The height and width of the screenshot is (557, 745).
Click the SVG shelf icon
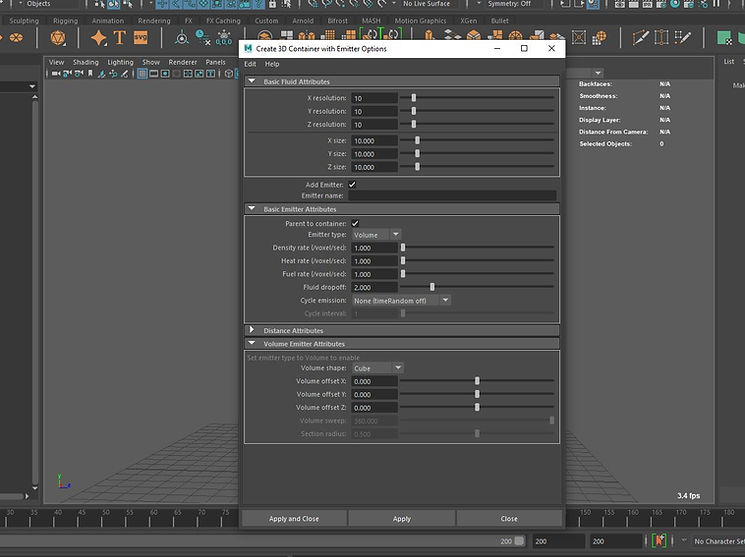141,38
